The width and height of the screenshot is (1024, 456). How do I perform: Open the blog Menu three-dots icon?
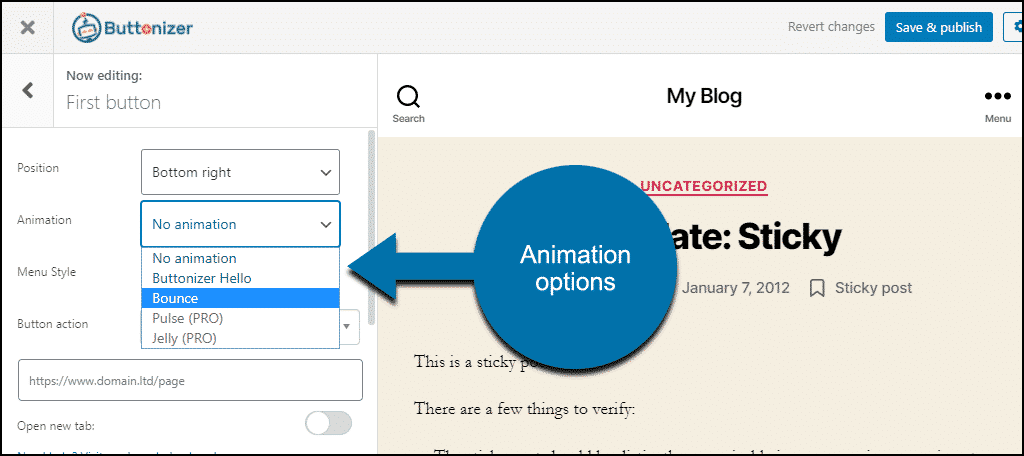click(x=997, y=97)
